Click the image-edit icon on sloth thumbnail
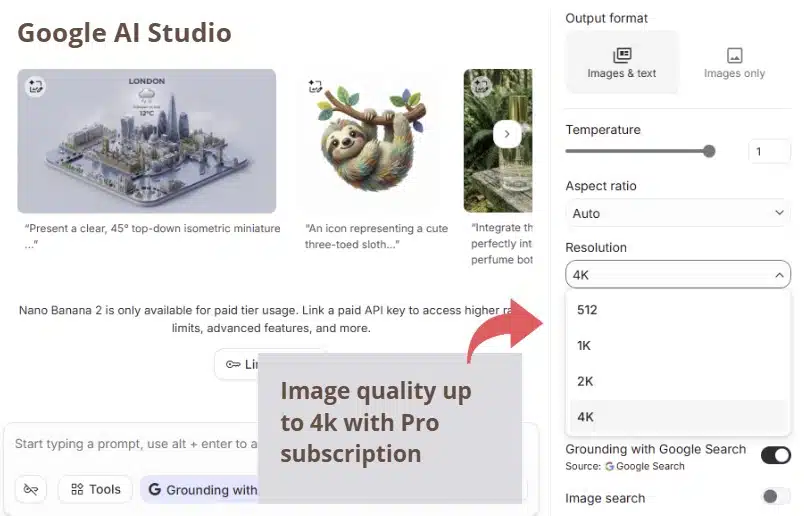 pyautogui.click(x=317, y=87)
